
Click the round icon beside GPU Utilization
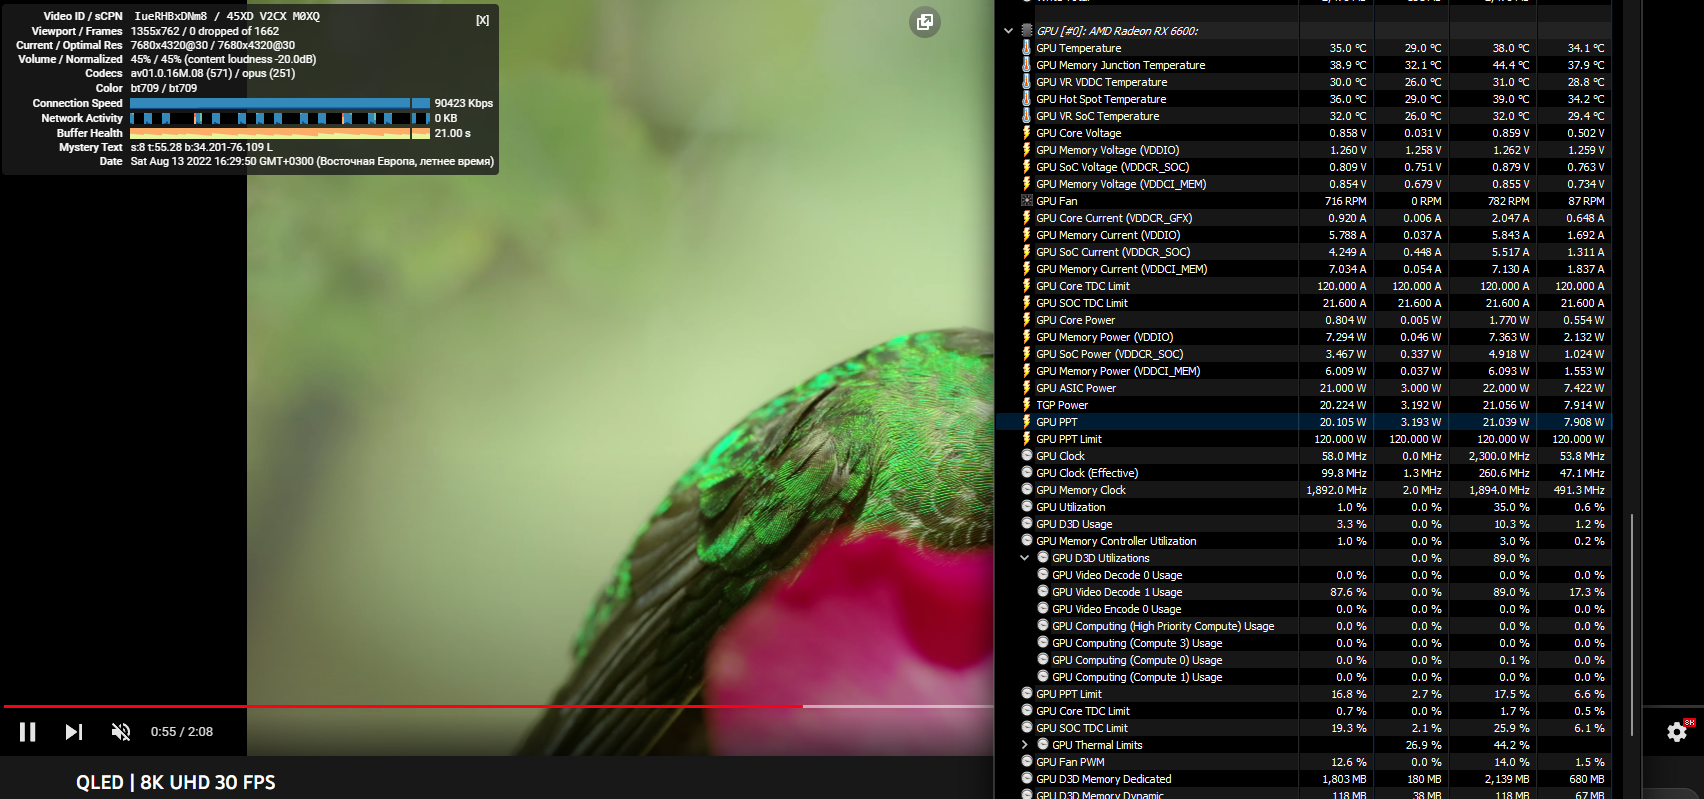[x=1026, y=507]
